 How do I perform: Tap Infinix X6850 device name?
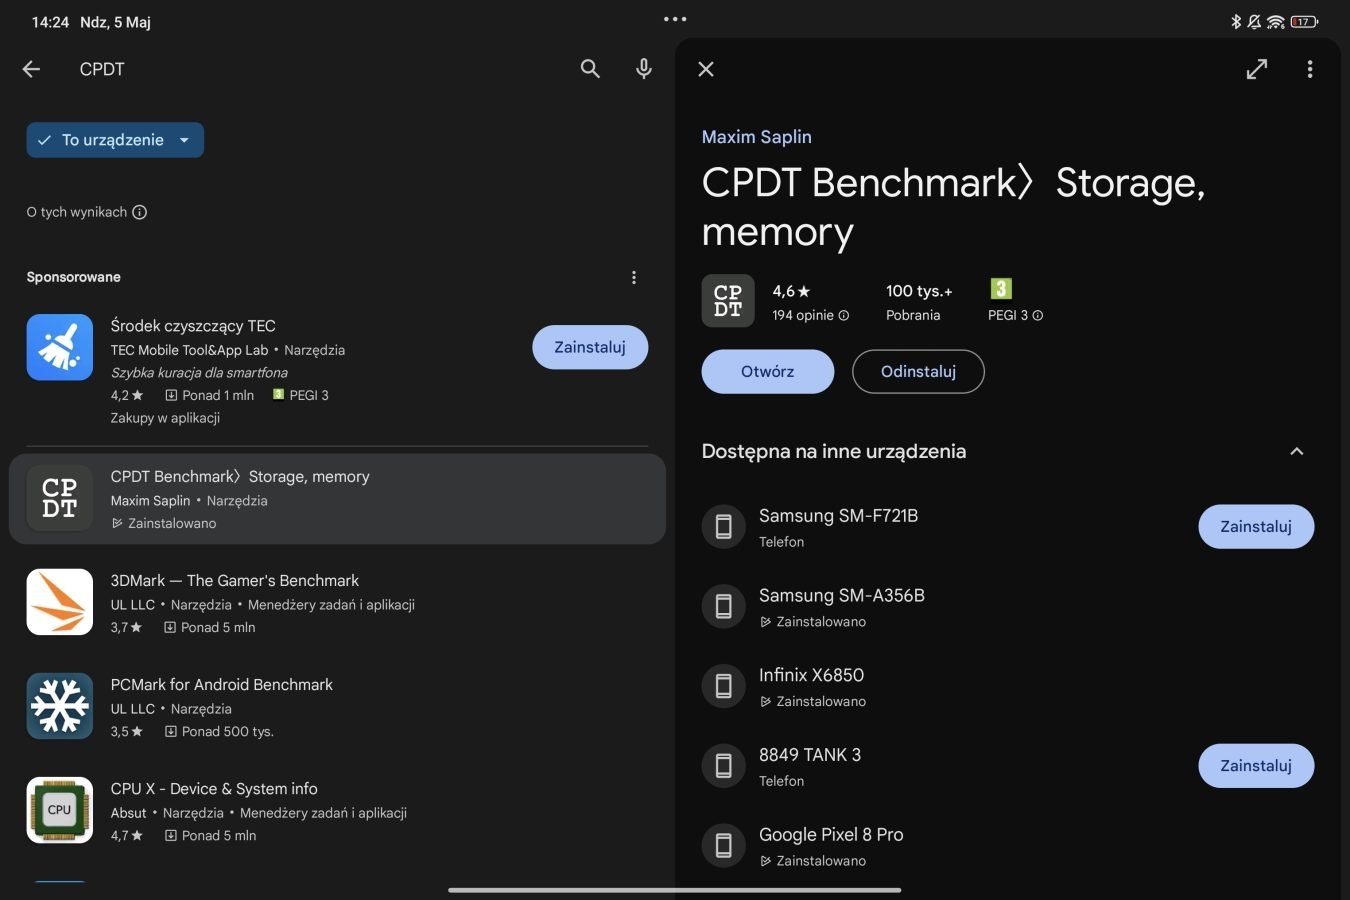coord(812,676)
